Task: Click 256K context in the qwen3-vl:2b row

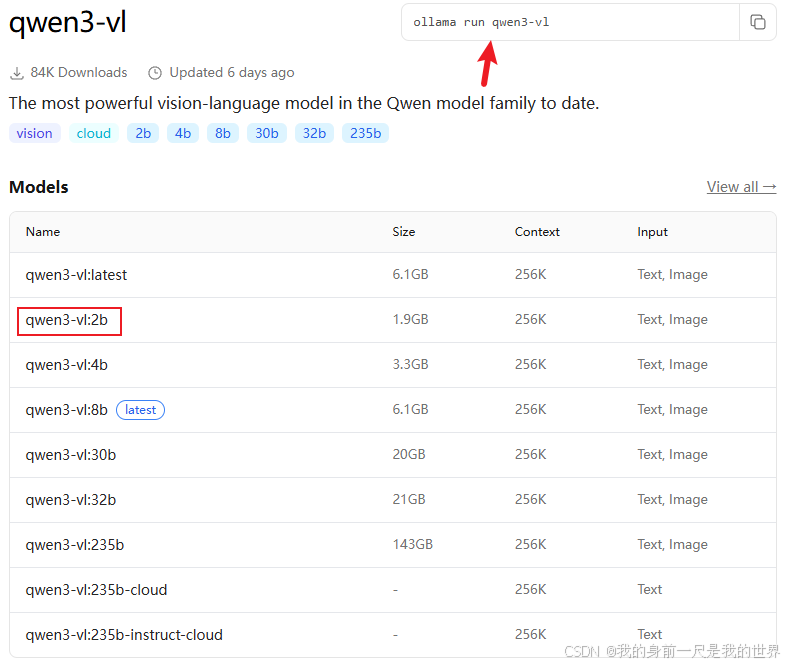Action: tap(530, 320)
